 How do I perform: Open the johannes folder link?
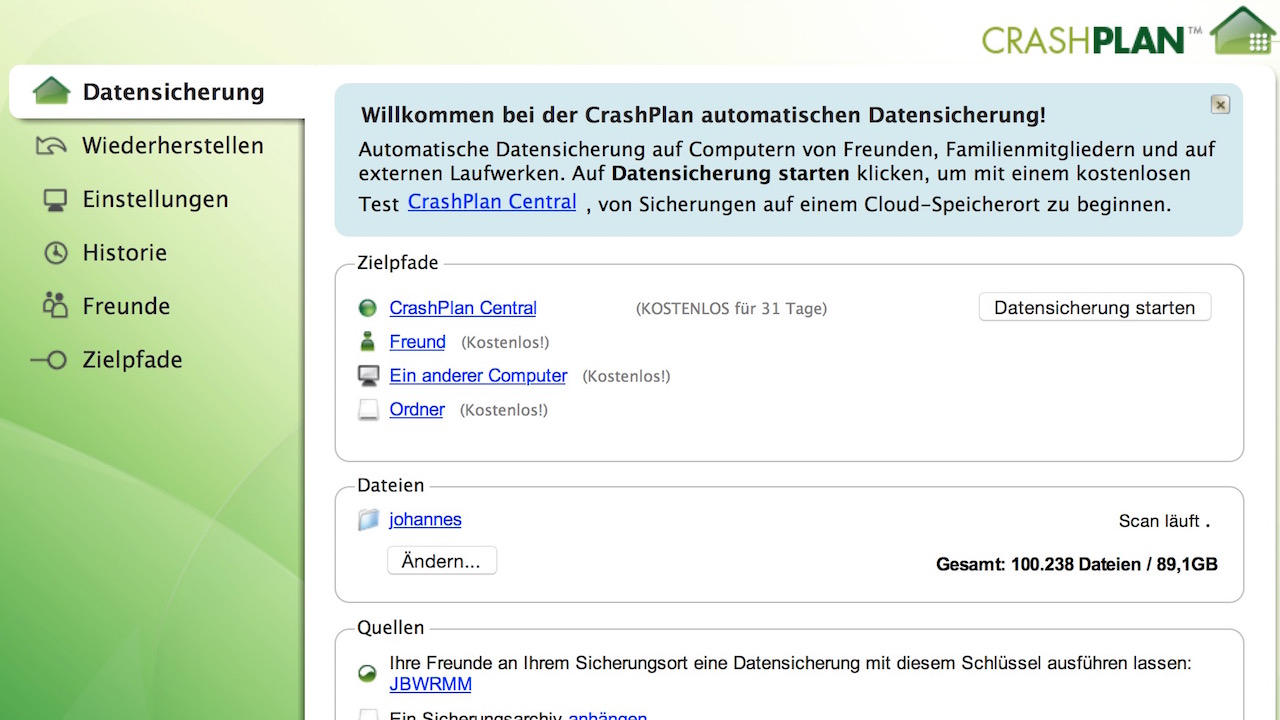pos(425,519)
